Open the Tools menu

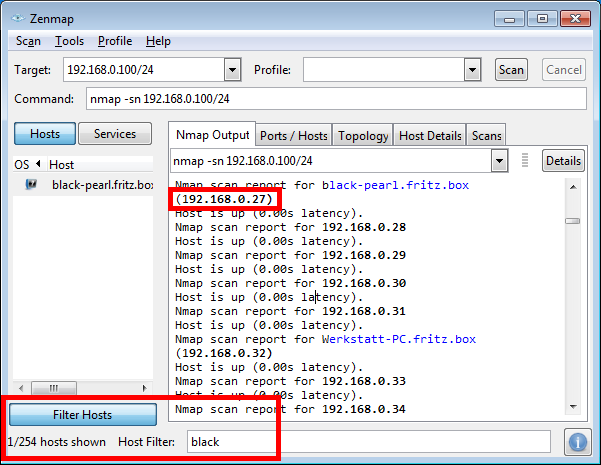tap(69, 41)
